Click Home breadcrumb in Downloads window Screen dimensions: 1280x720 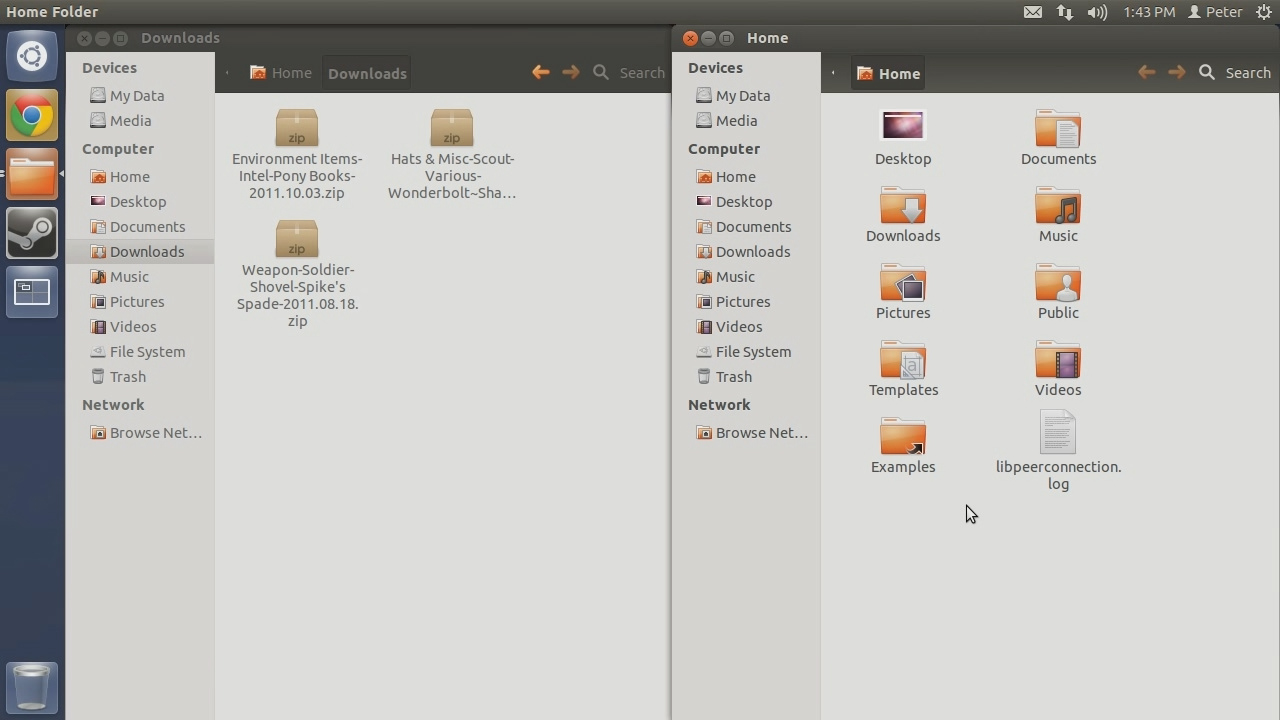click(x=281, y=73)
